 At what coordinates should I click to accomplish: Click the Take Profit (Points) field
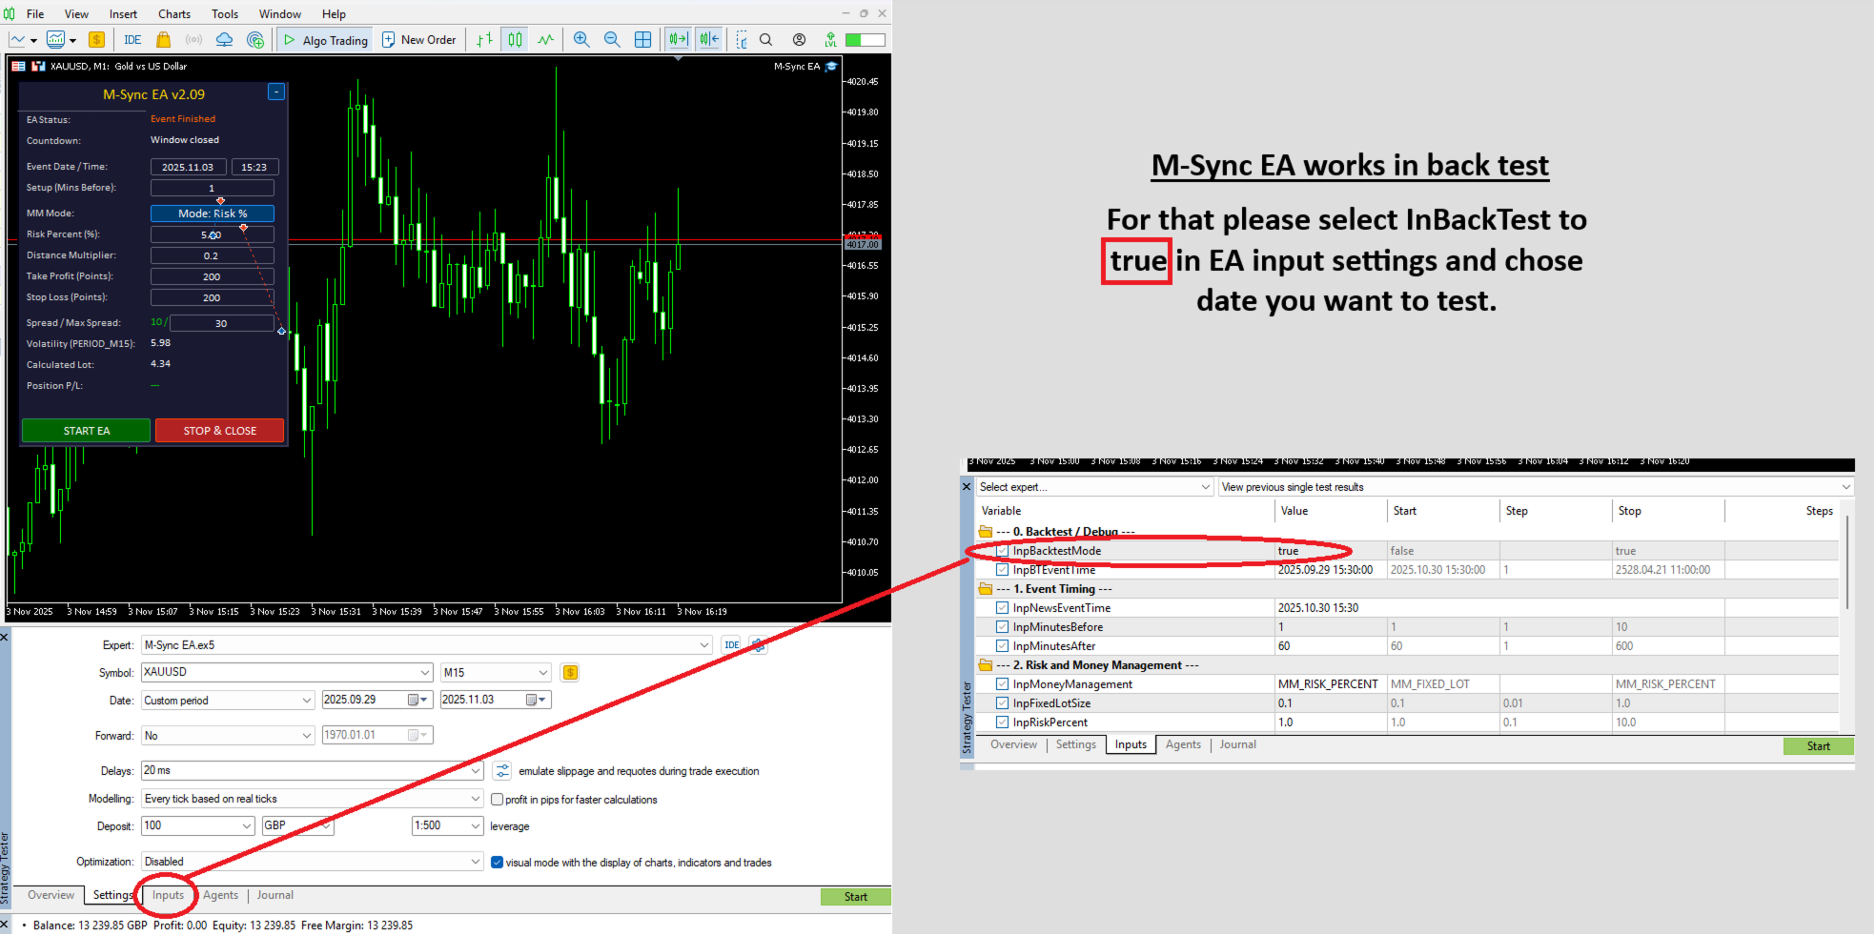click(212, 276)
